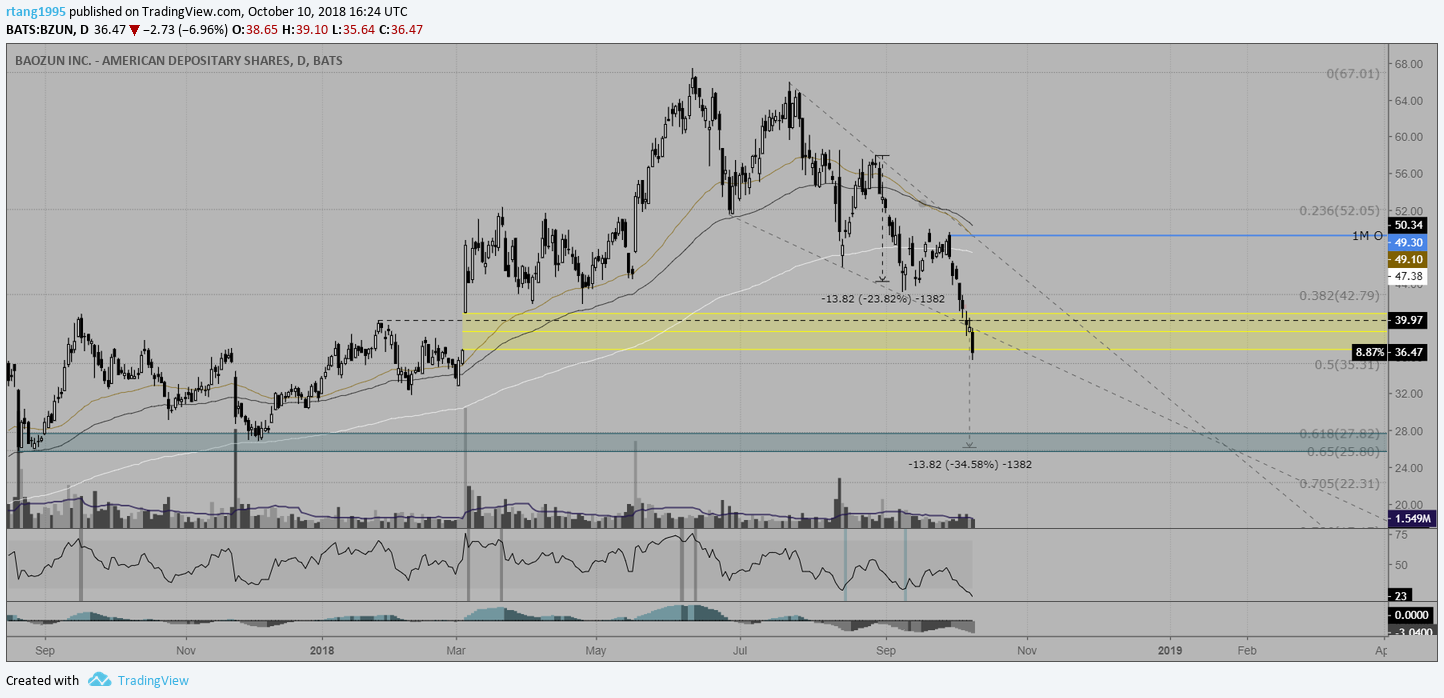Click the 32.00 price axis label
The image size is (1444, 698).
(x=1410, y=394)
